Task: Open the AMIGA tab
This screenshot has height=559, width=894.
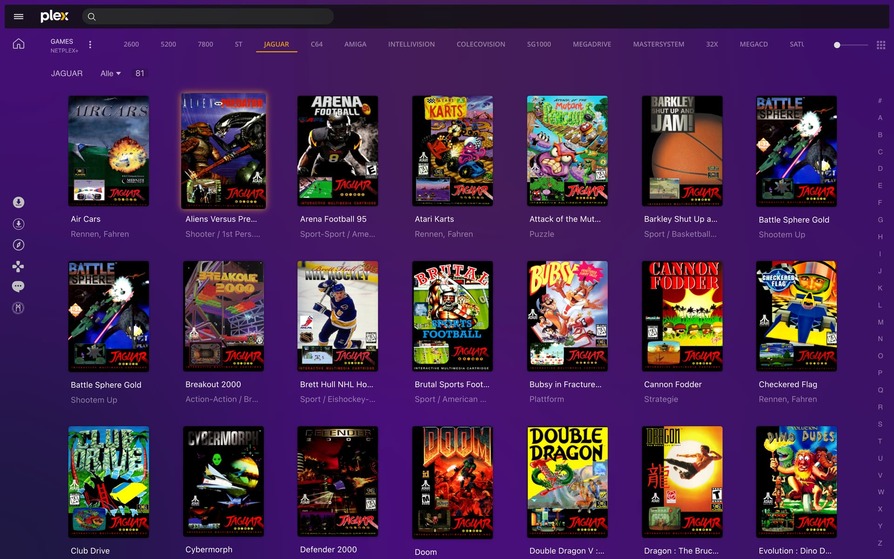Action: pyautogui.click(x=355, y=44)
